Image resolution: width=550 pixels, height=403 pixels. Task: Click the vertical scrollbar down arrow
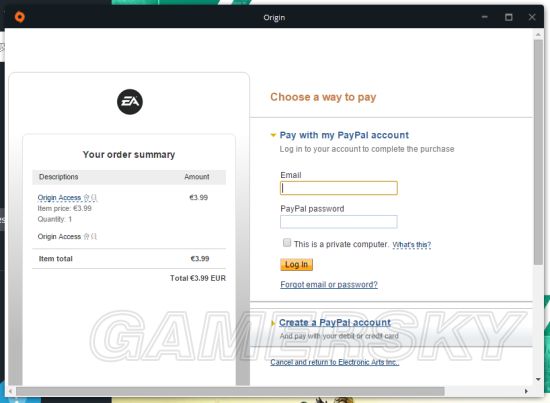(538, 379)
